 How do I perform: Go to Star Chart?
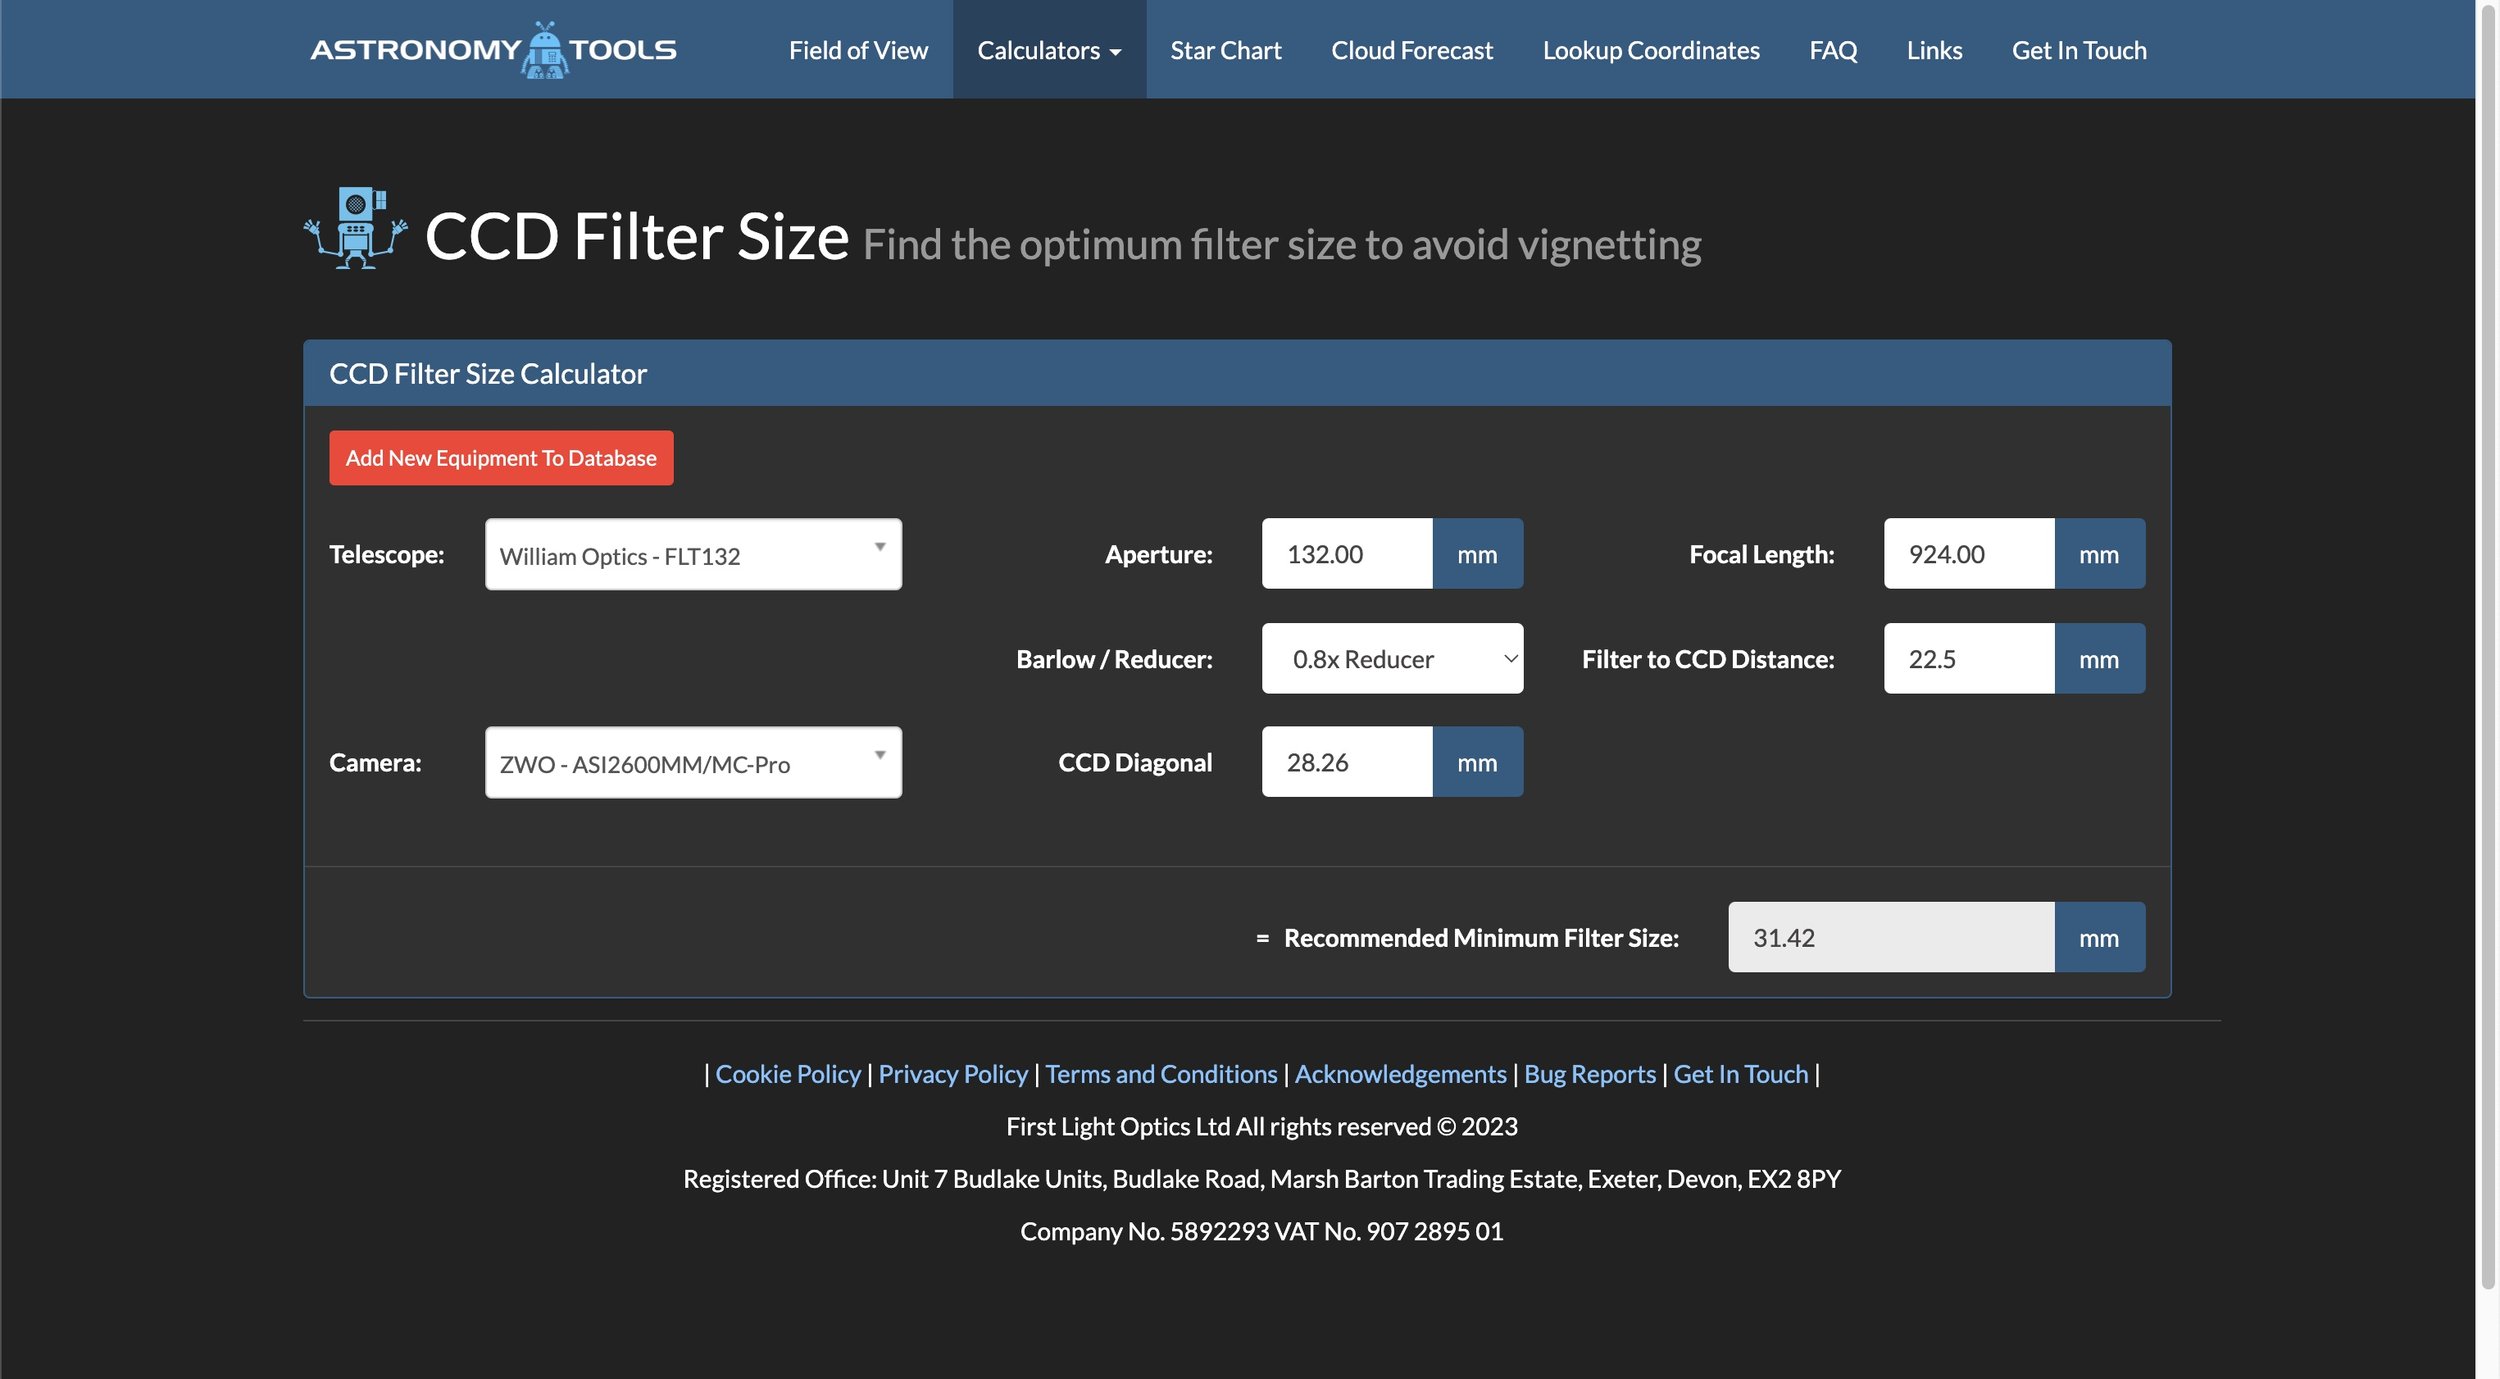(1226, 50)
